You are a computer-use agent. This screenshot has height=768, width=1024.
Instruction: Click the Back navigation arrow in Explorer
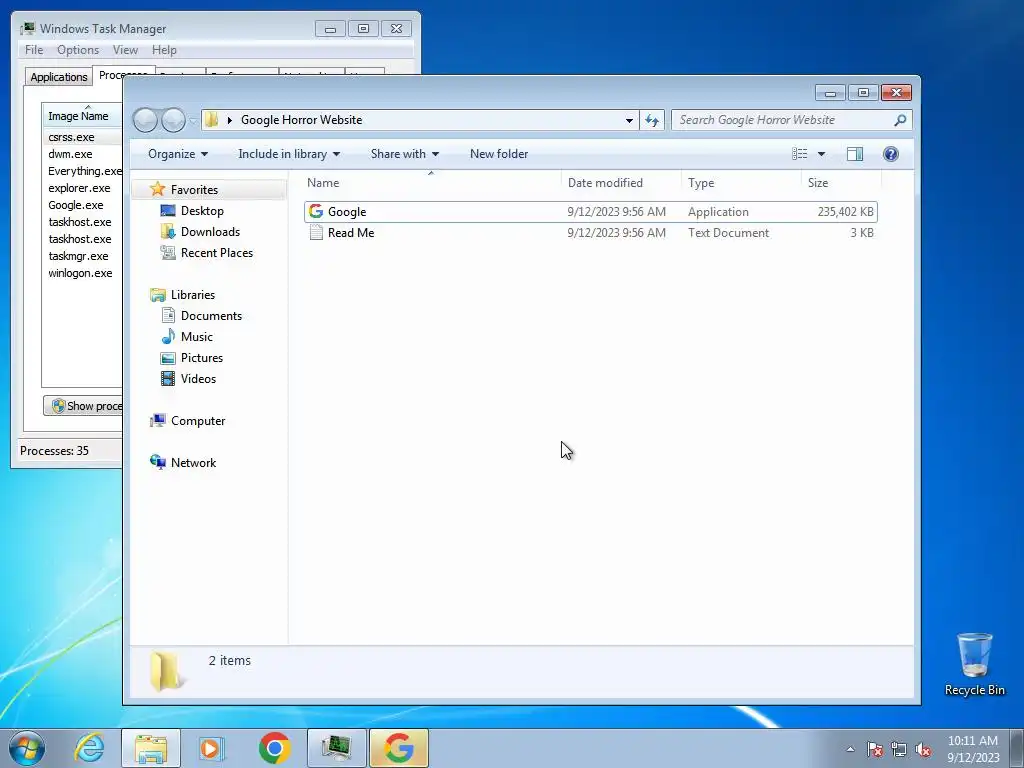tap(145, 120)
